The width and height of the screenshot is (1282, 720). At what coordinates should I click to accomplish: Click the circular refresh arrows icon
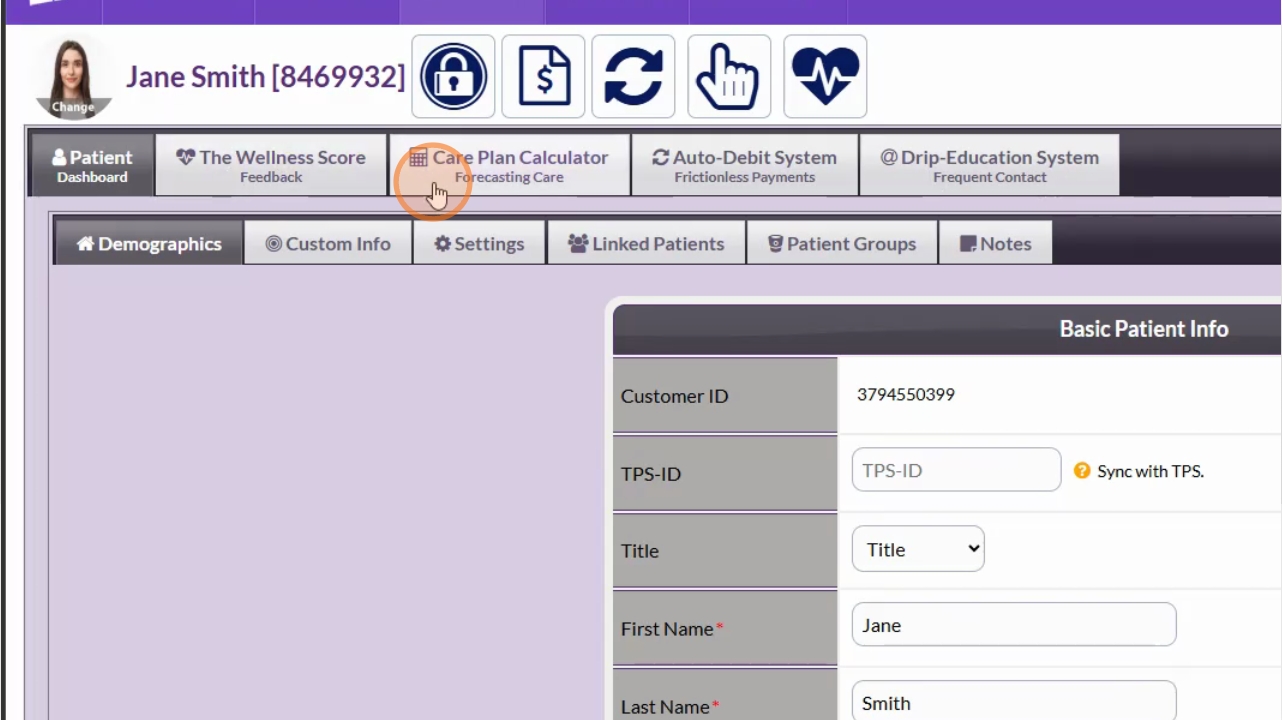click(633, 77)
